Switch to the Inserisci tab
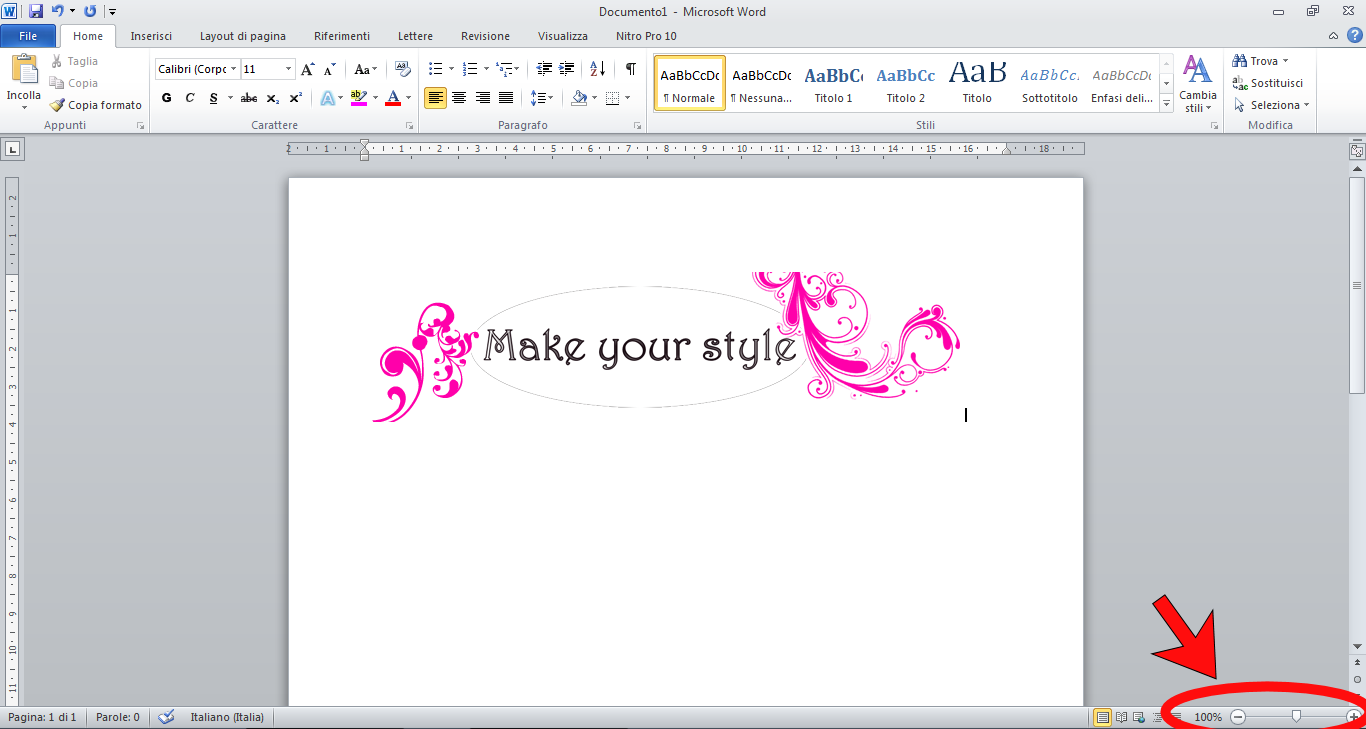Image resolution: width=1366 pixels, height=729 pixels. pos(151,36)
